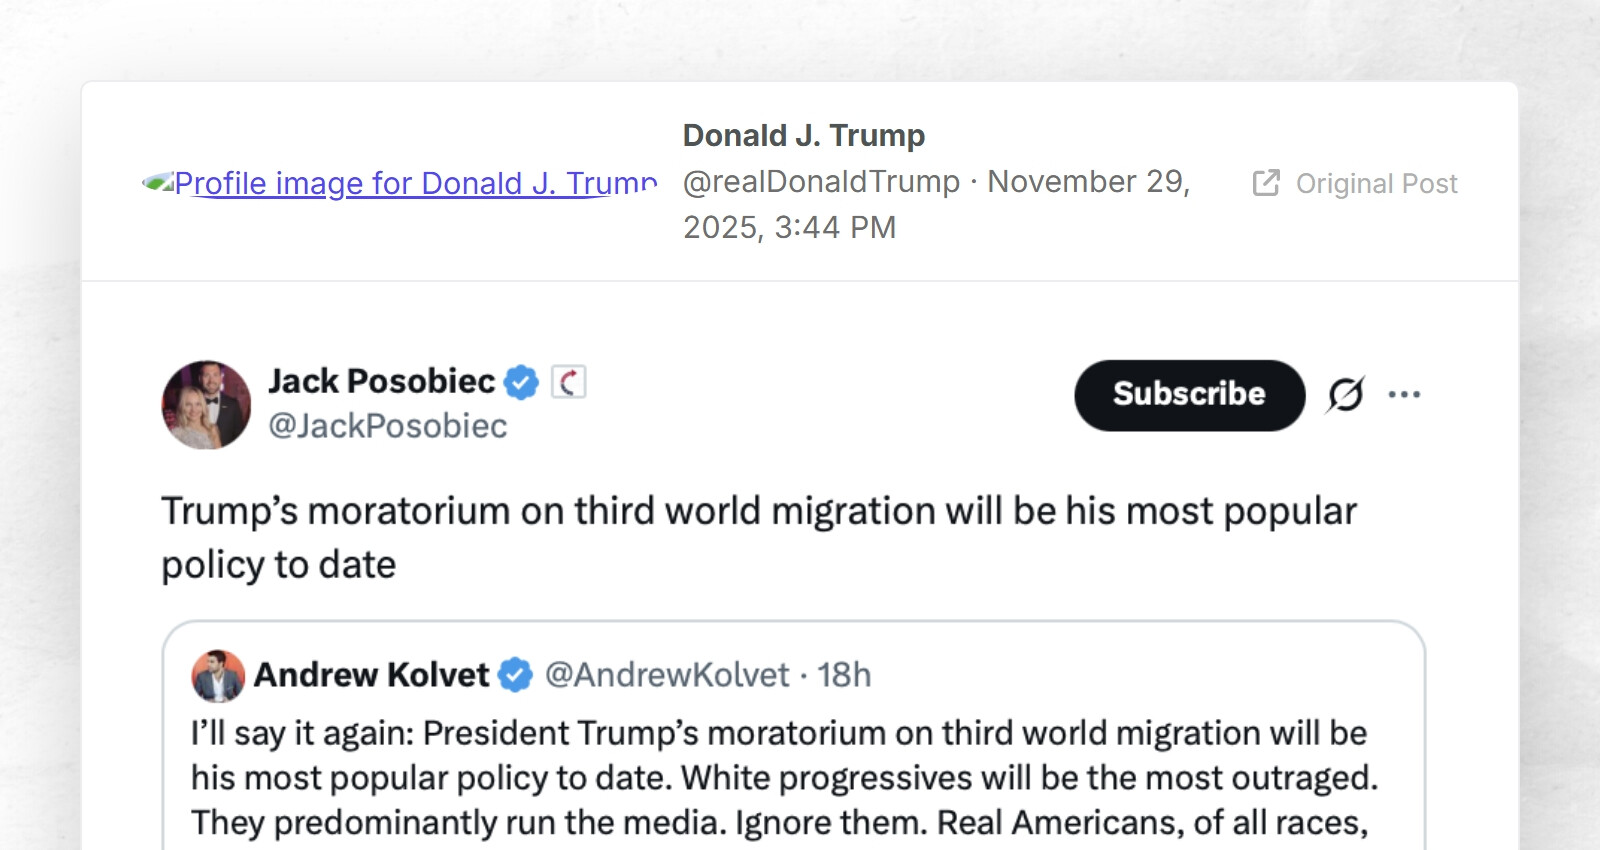
Task: Visit the @JackPosobiec handle
Action: 387,426
